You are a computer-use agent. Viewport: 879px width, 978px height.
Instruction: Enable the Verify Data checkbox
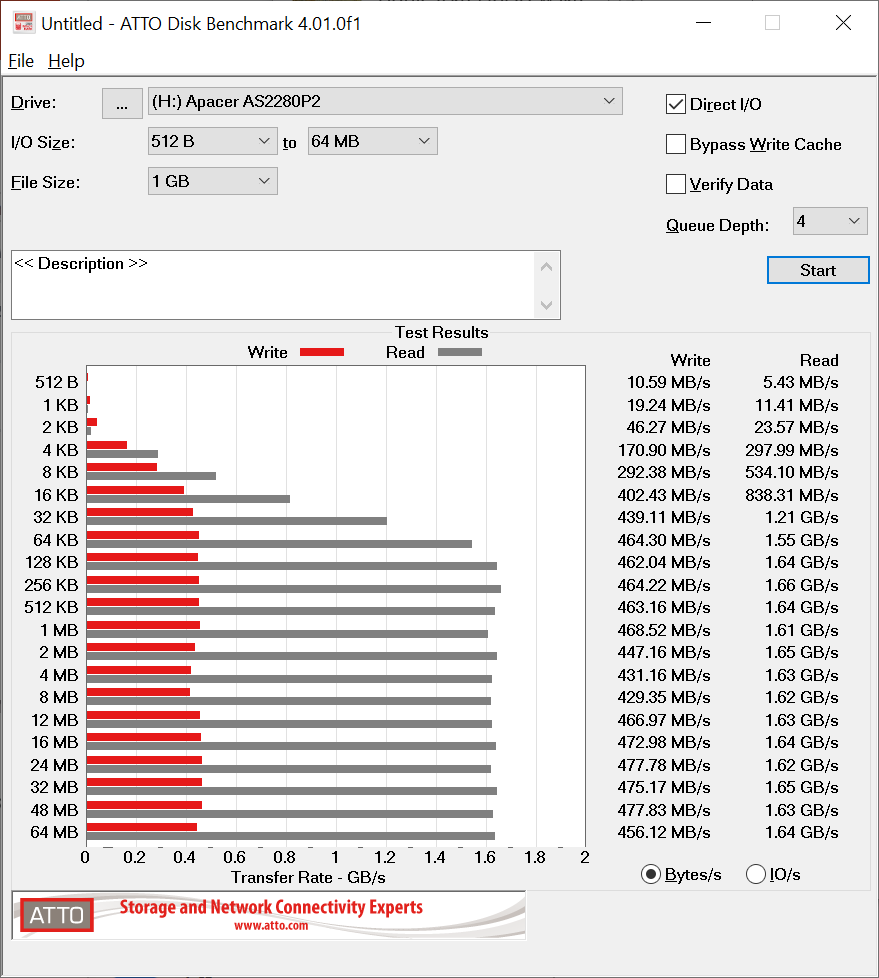click(x=676, y=184)
